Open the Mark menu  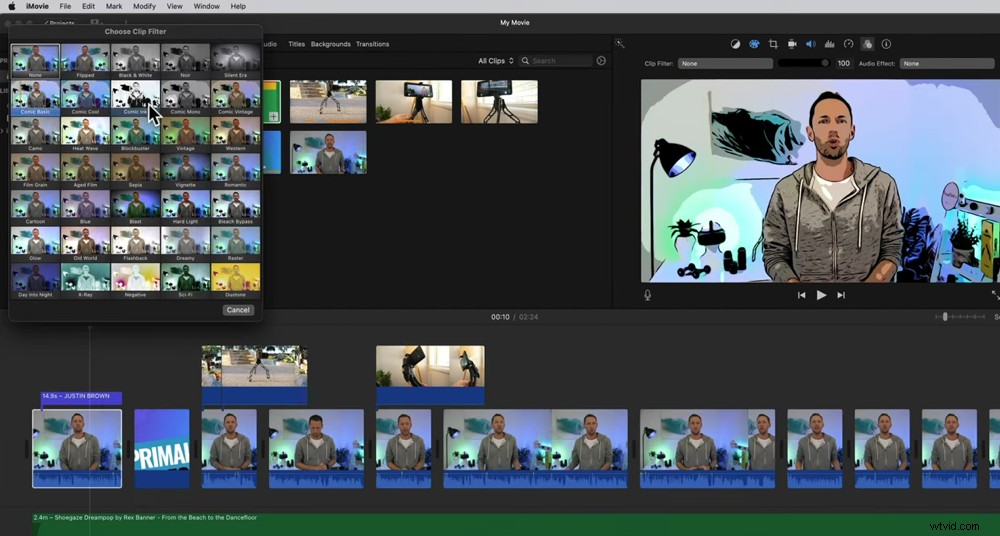pos(114,6)
